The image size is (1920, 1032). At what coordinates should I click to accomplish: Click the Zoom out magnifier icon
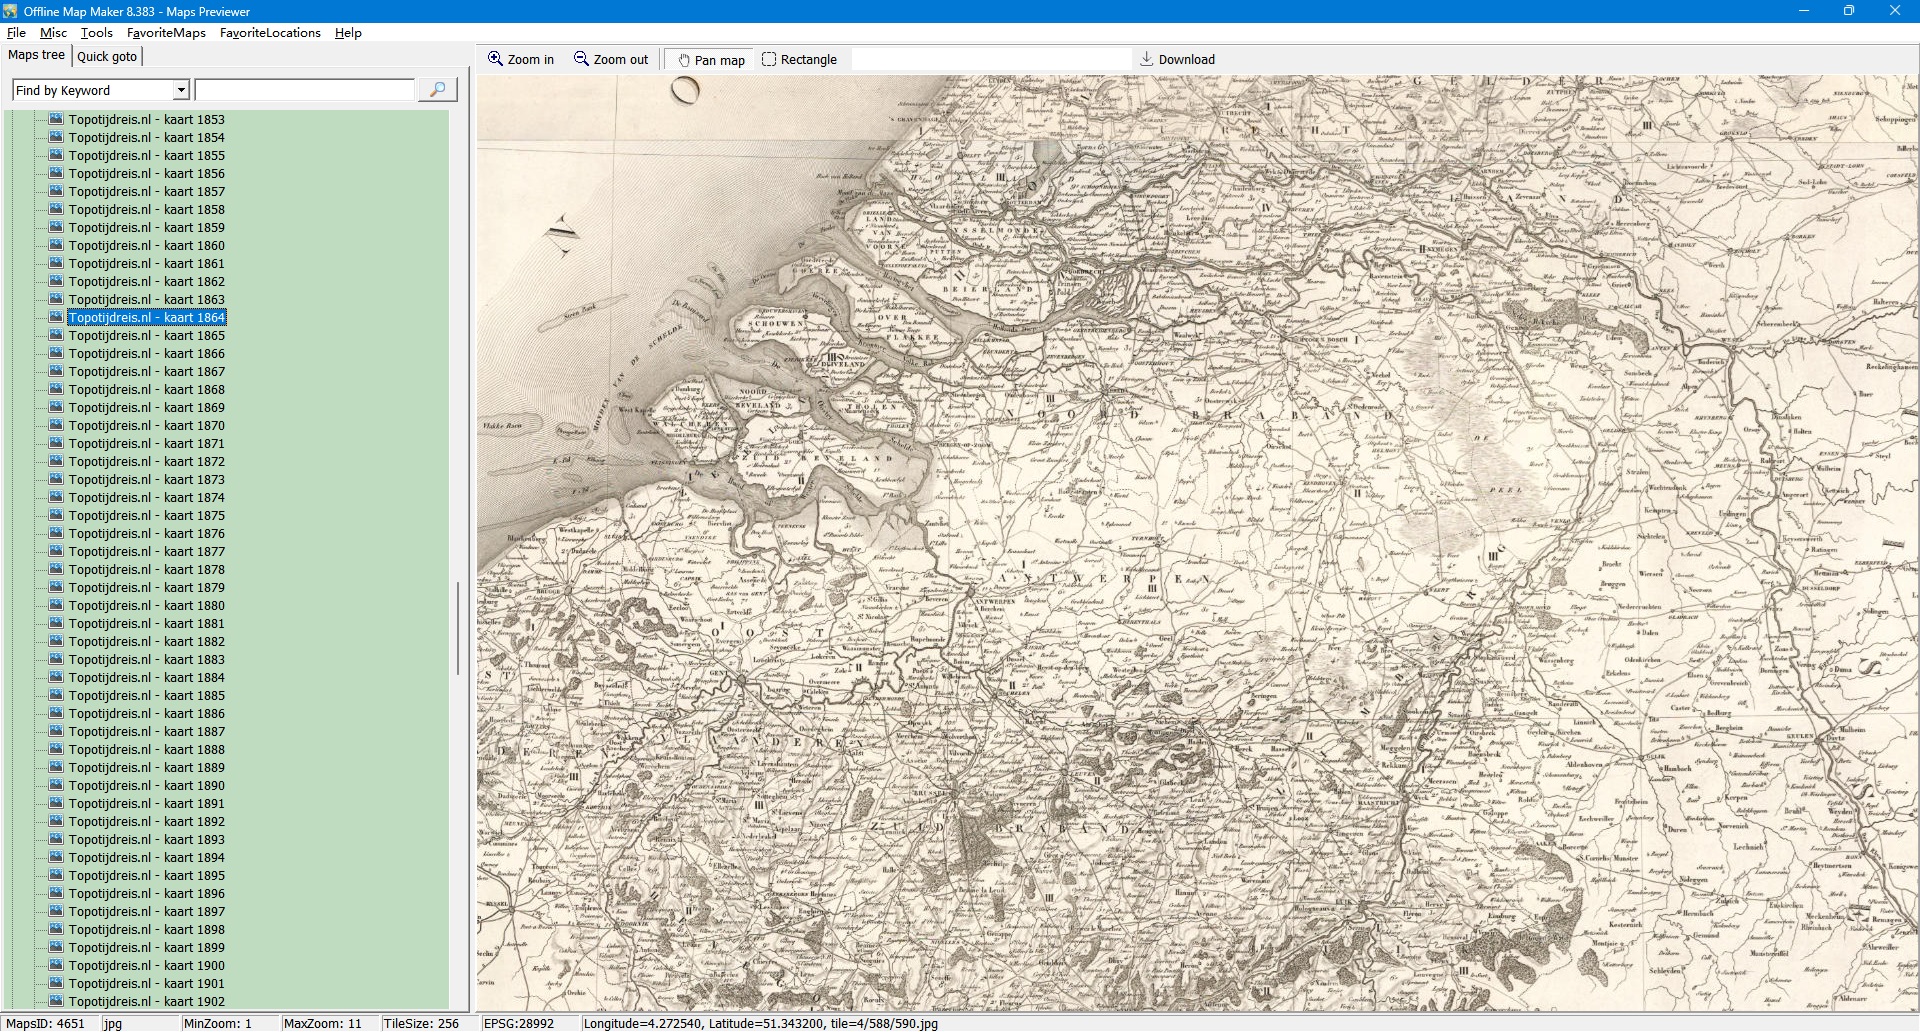click(581, 59)
